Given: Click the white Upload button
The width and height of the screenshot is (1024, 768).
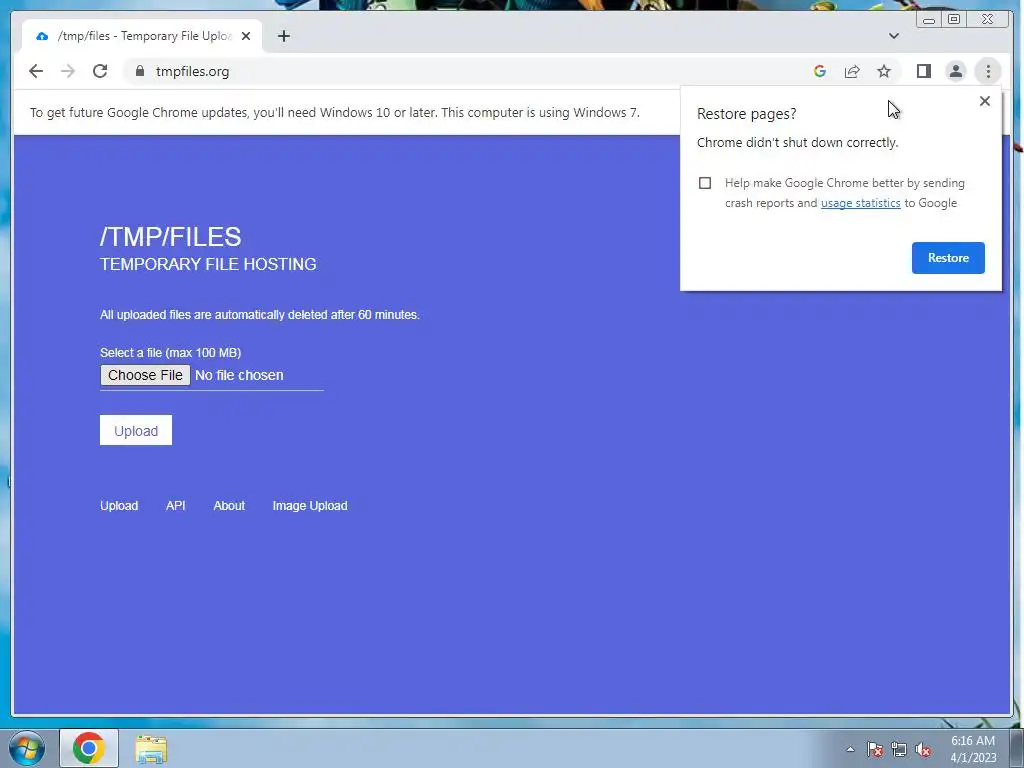Looking at the screenshot, I should (136, 430).
